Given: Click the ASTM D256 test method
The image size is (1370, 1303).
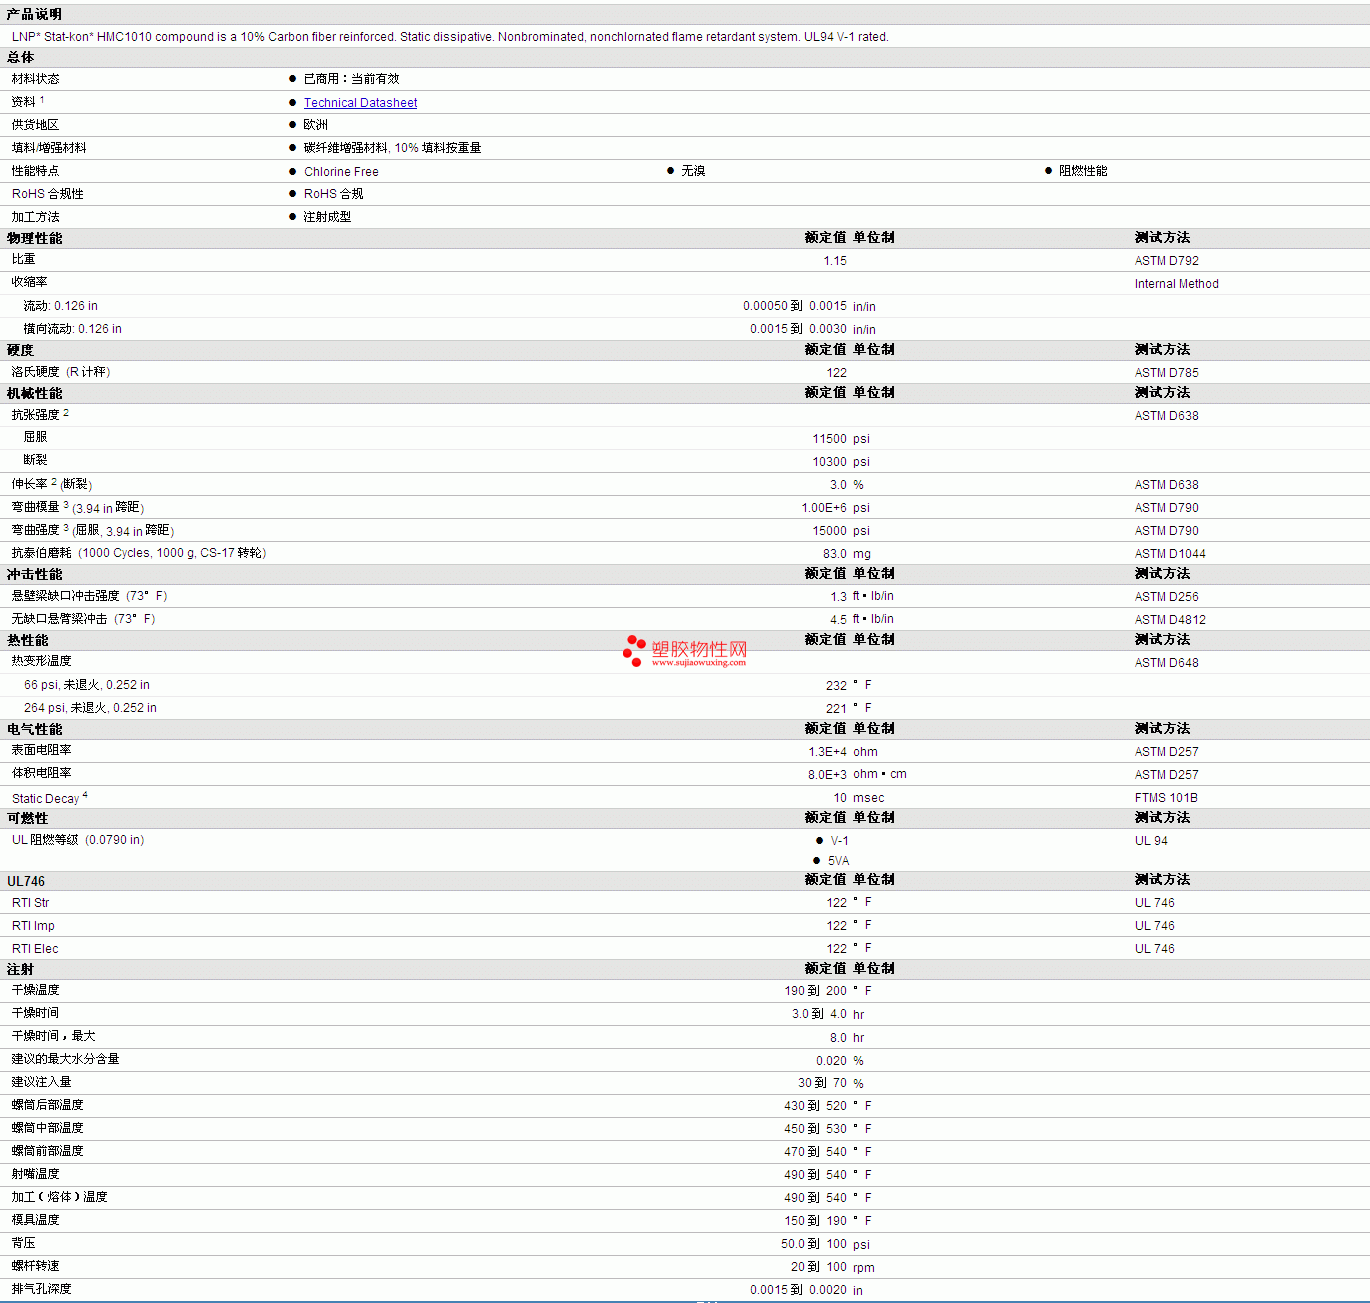Looking at the screenshot, I should pos(1166,597).
